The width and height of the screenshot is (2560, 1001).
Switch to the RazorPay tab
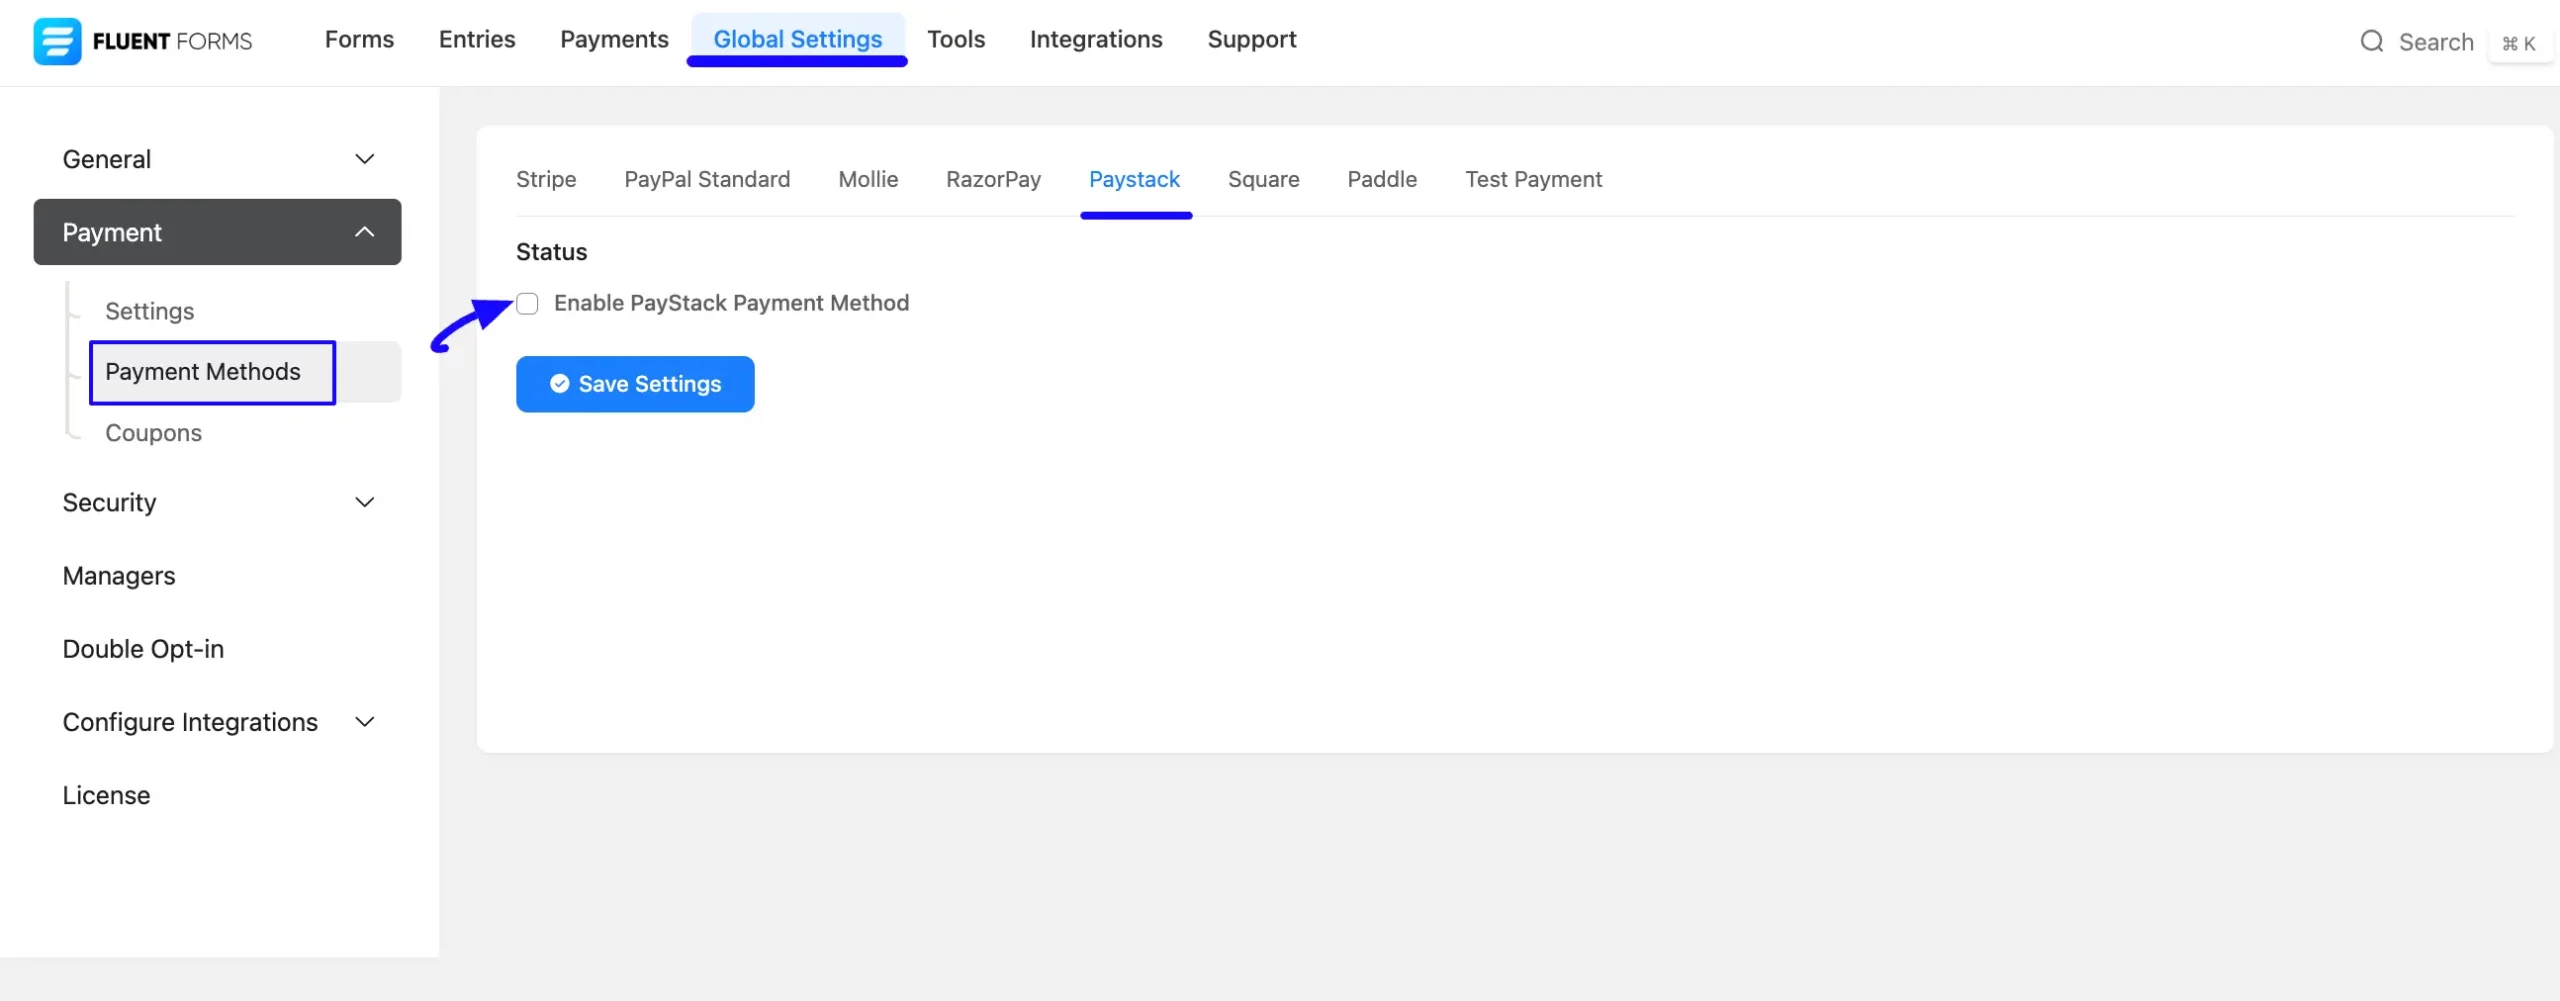[993, 179]
